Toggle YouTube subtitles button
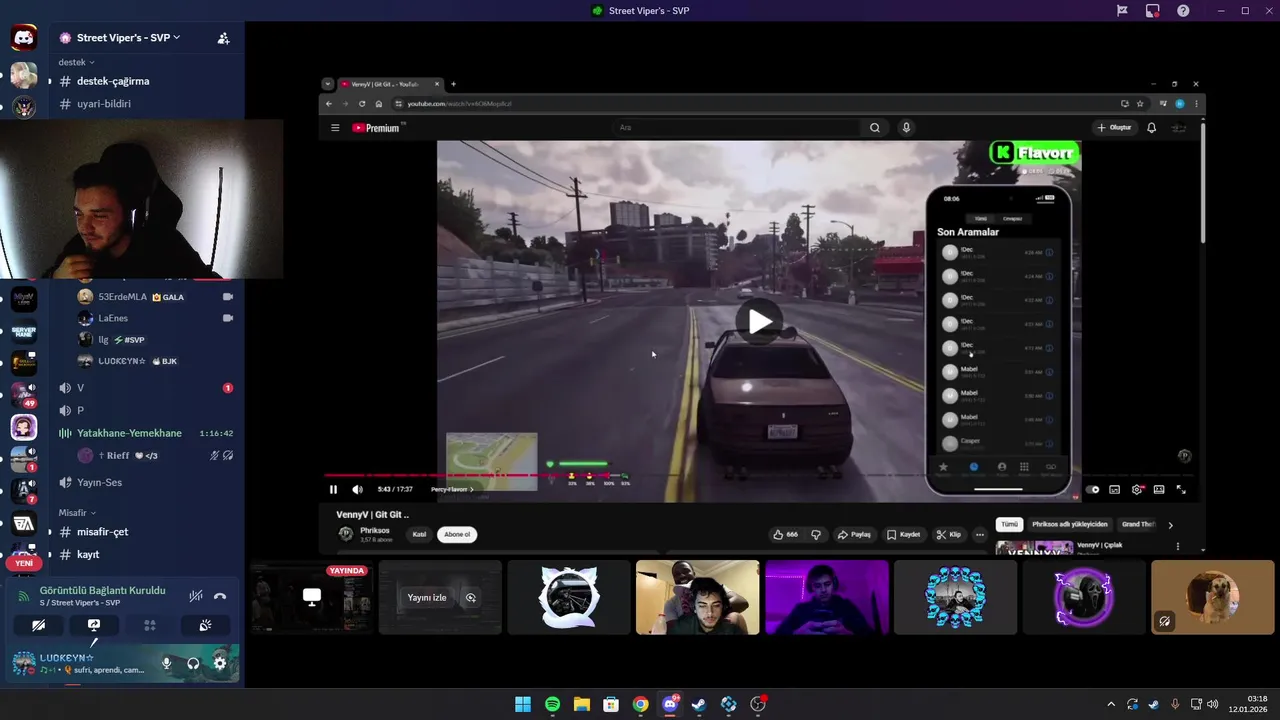Viewport: 1280px width, 720px height. tap(1115, 490)
